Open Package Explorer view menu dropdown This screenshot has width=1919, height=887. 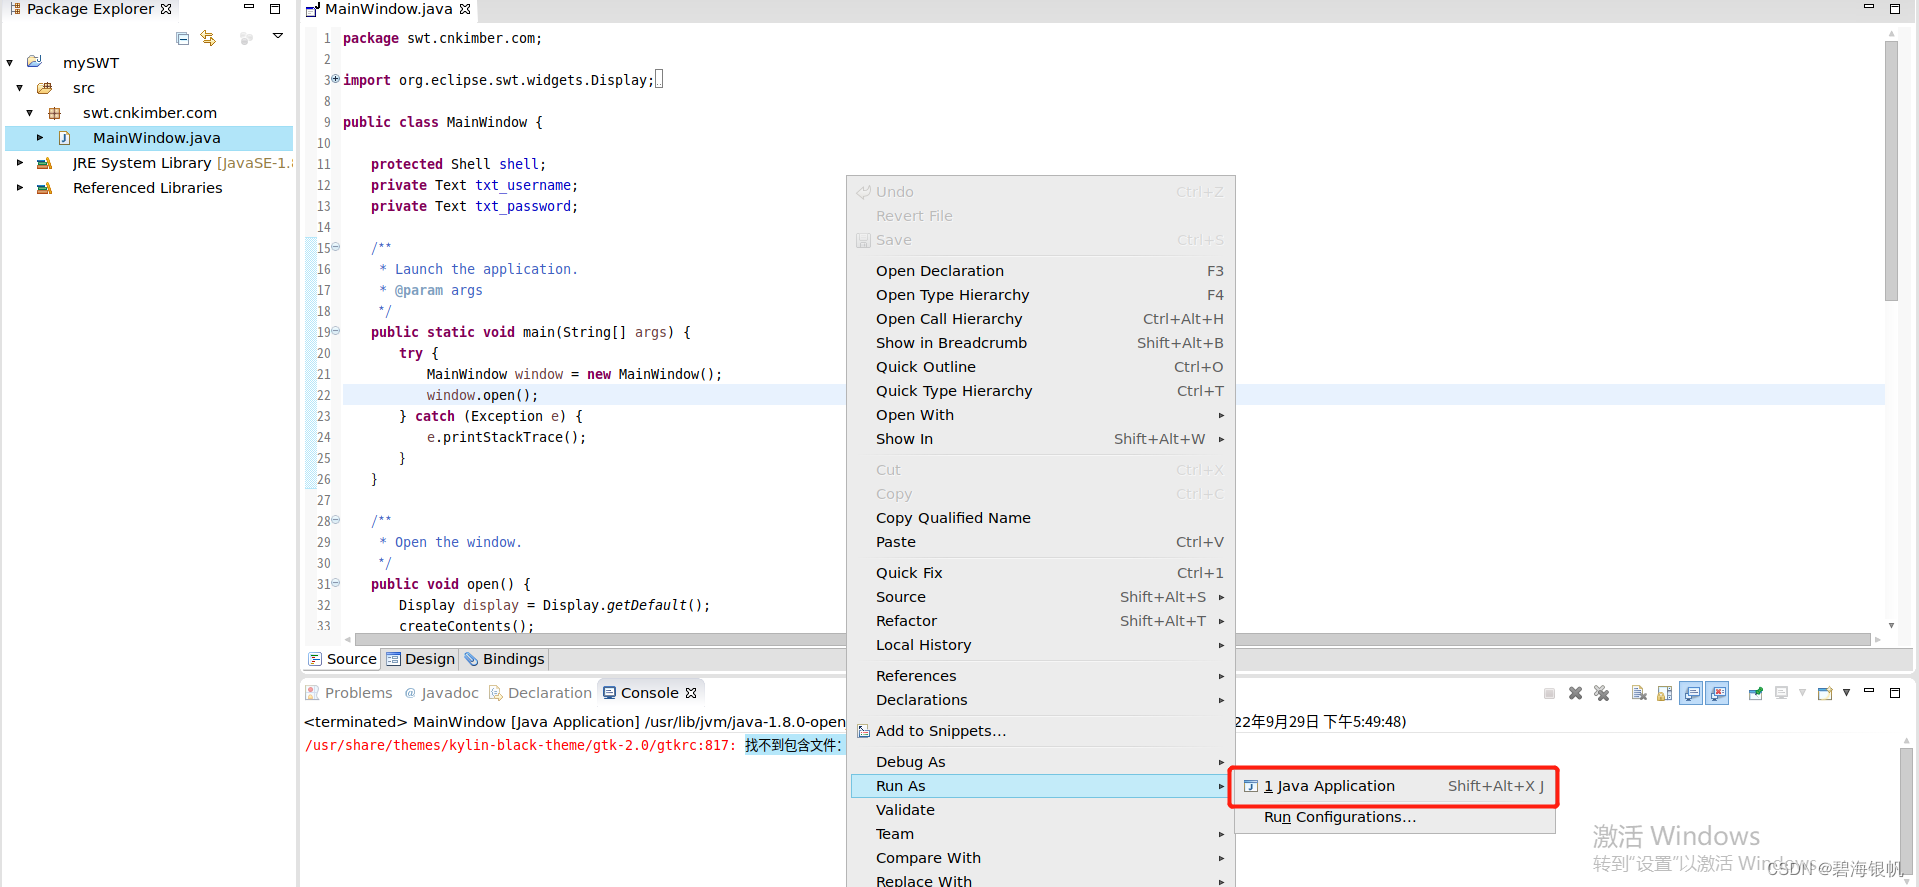click(278, 36)
